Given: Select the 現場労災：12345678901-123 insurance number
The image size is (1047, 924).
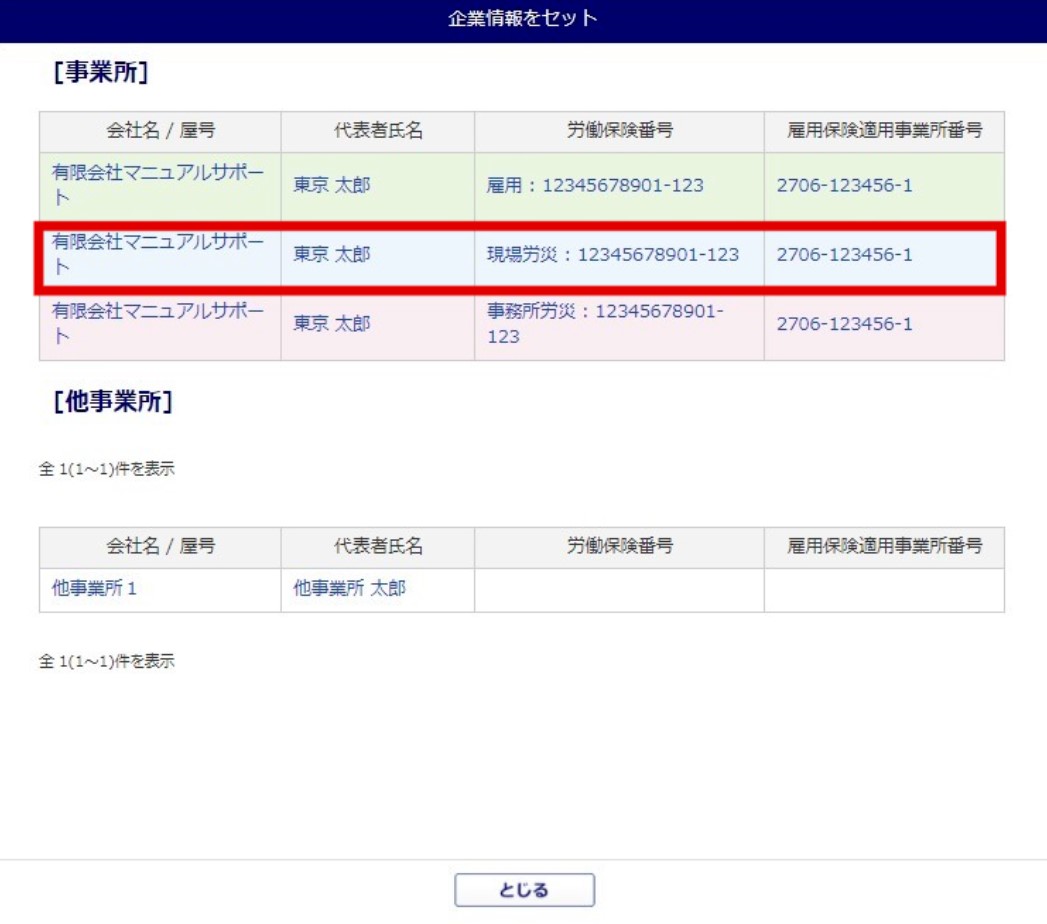Looking at the screenshot, I should [x=613, y=254].
